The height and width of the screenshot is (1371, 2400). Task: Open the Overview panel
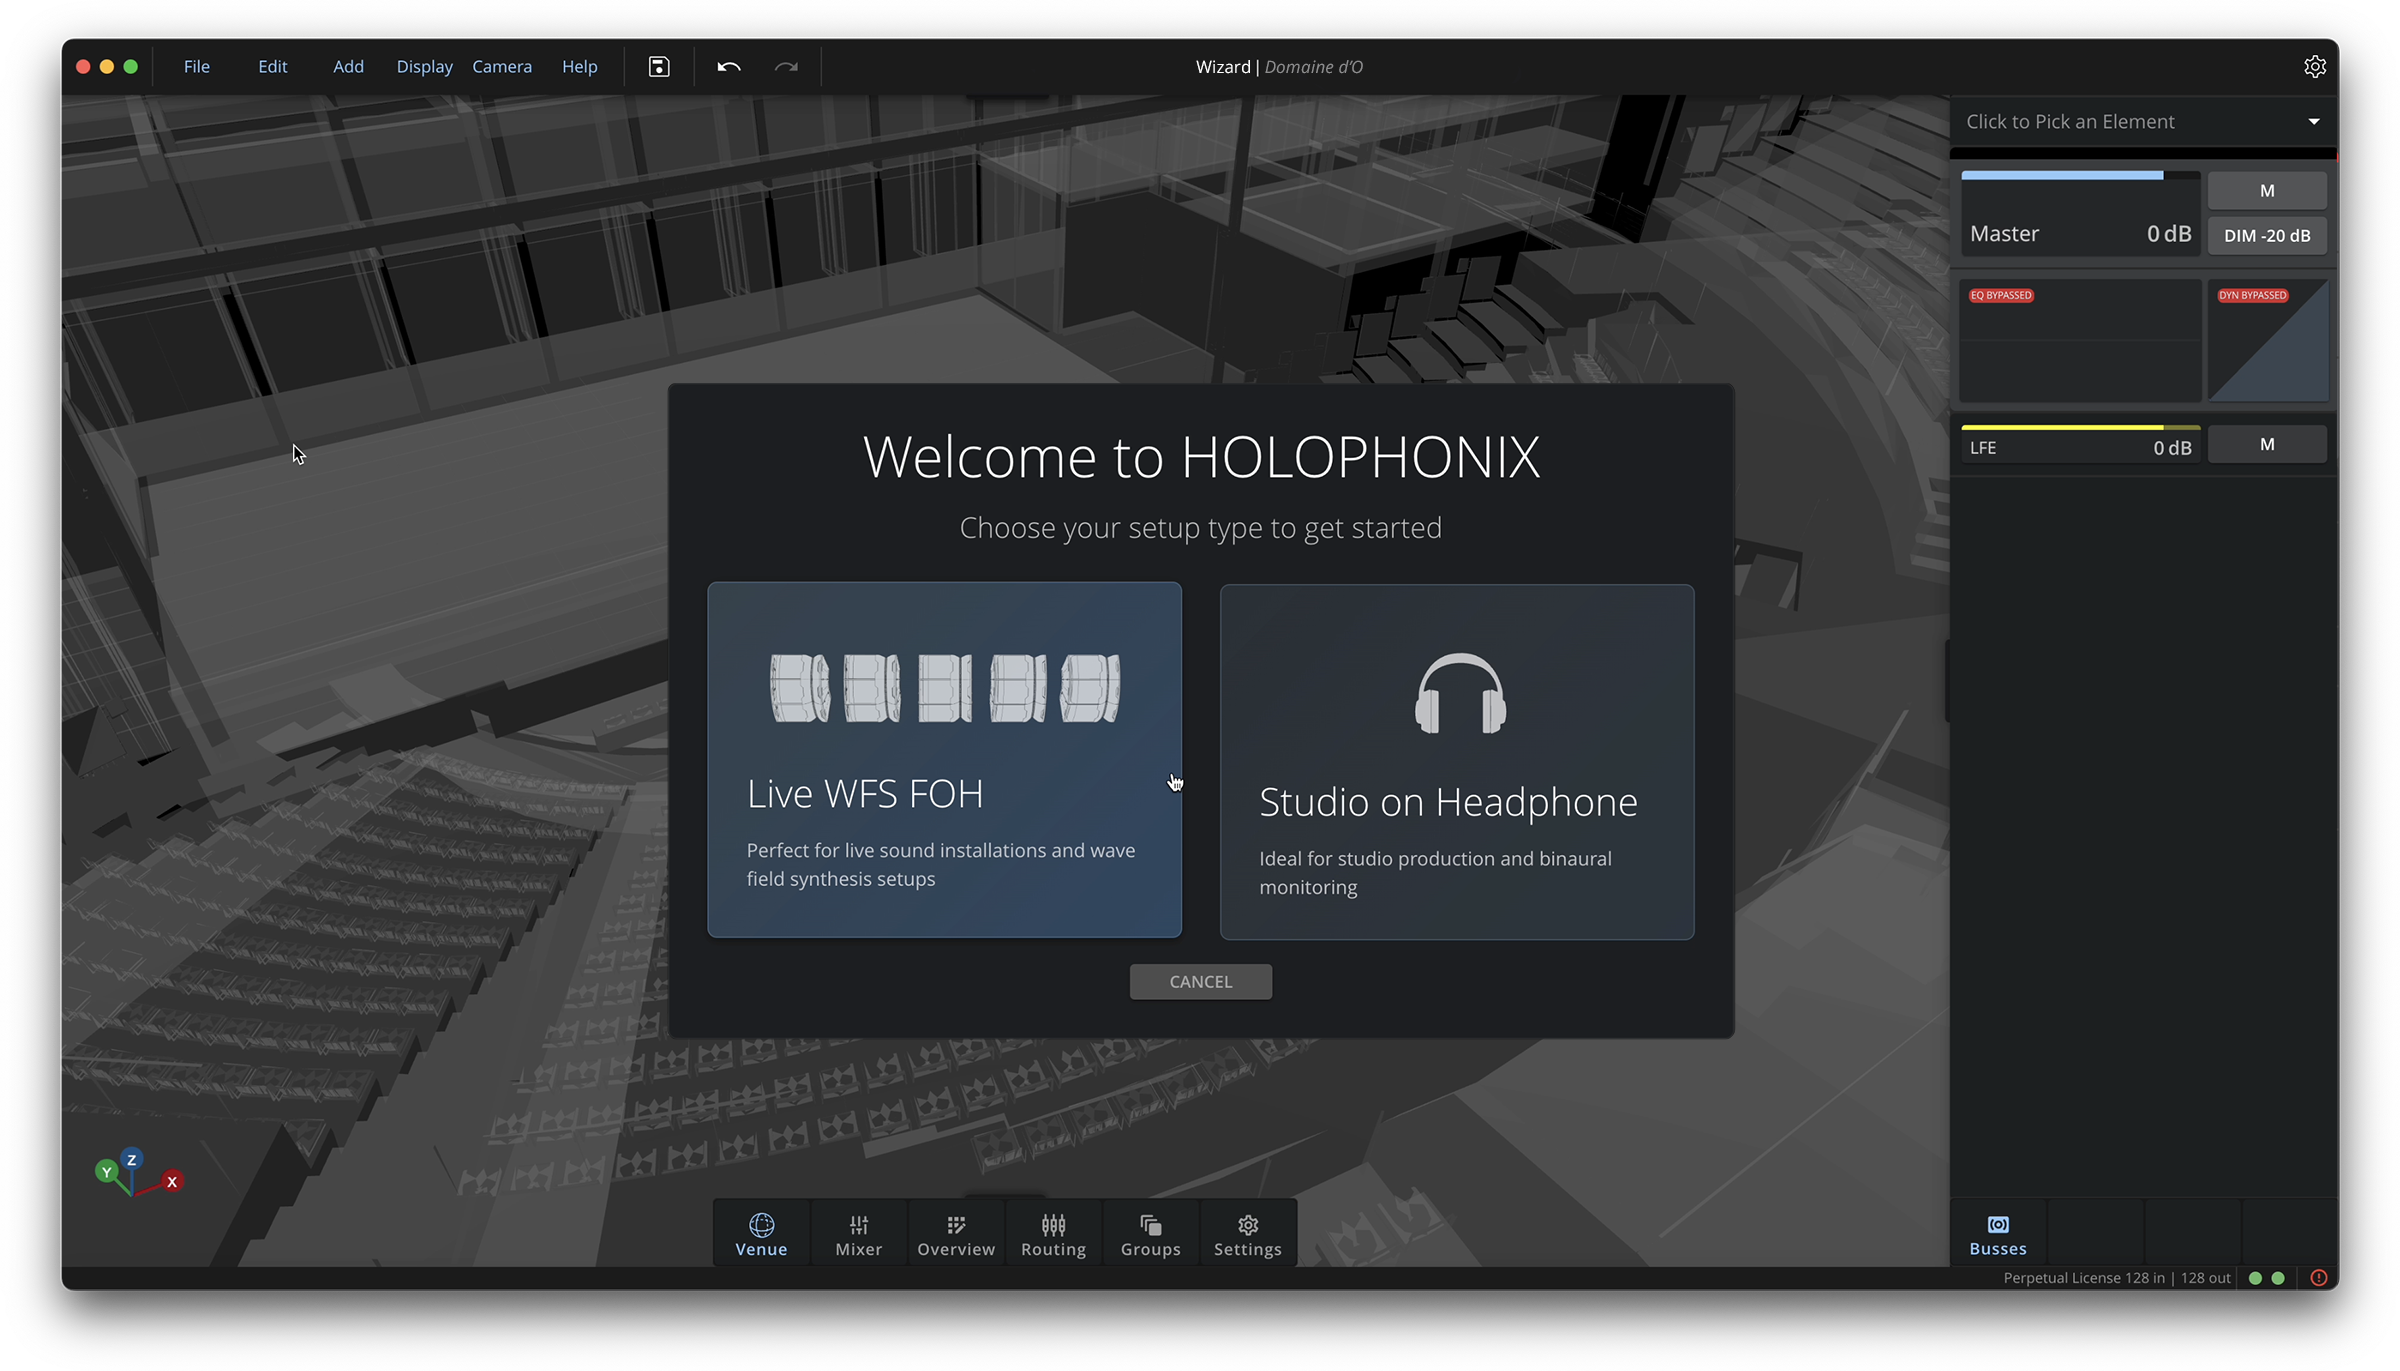pyautogui.click(x=955, y=1235)
